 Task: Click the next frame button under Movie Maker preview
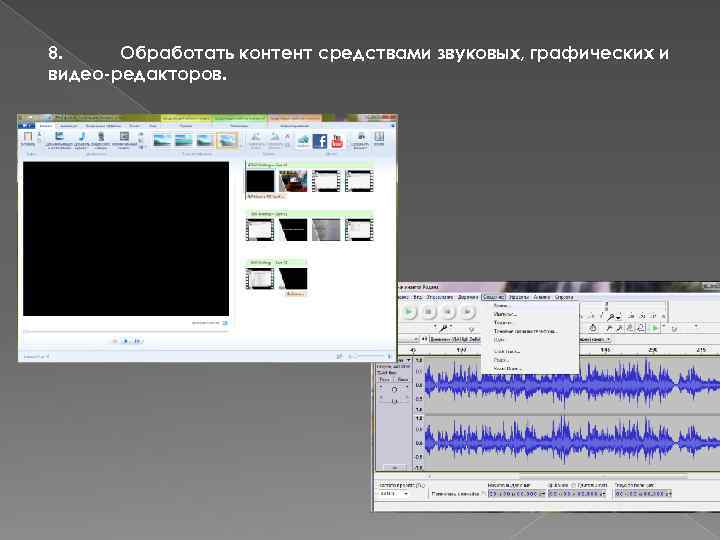coord(136,341)
